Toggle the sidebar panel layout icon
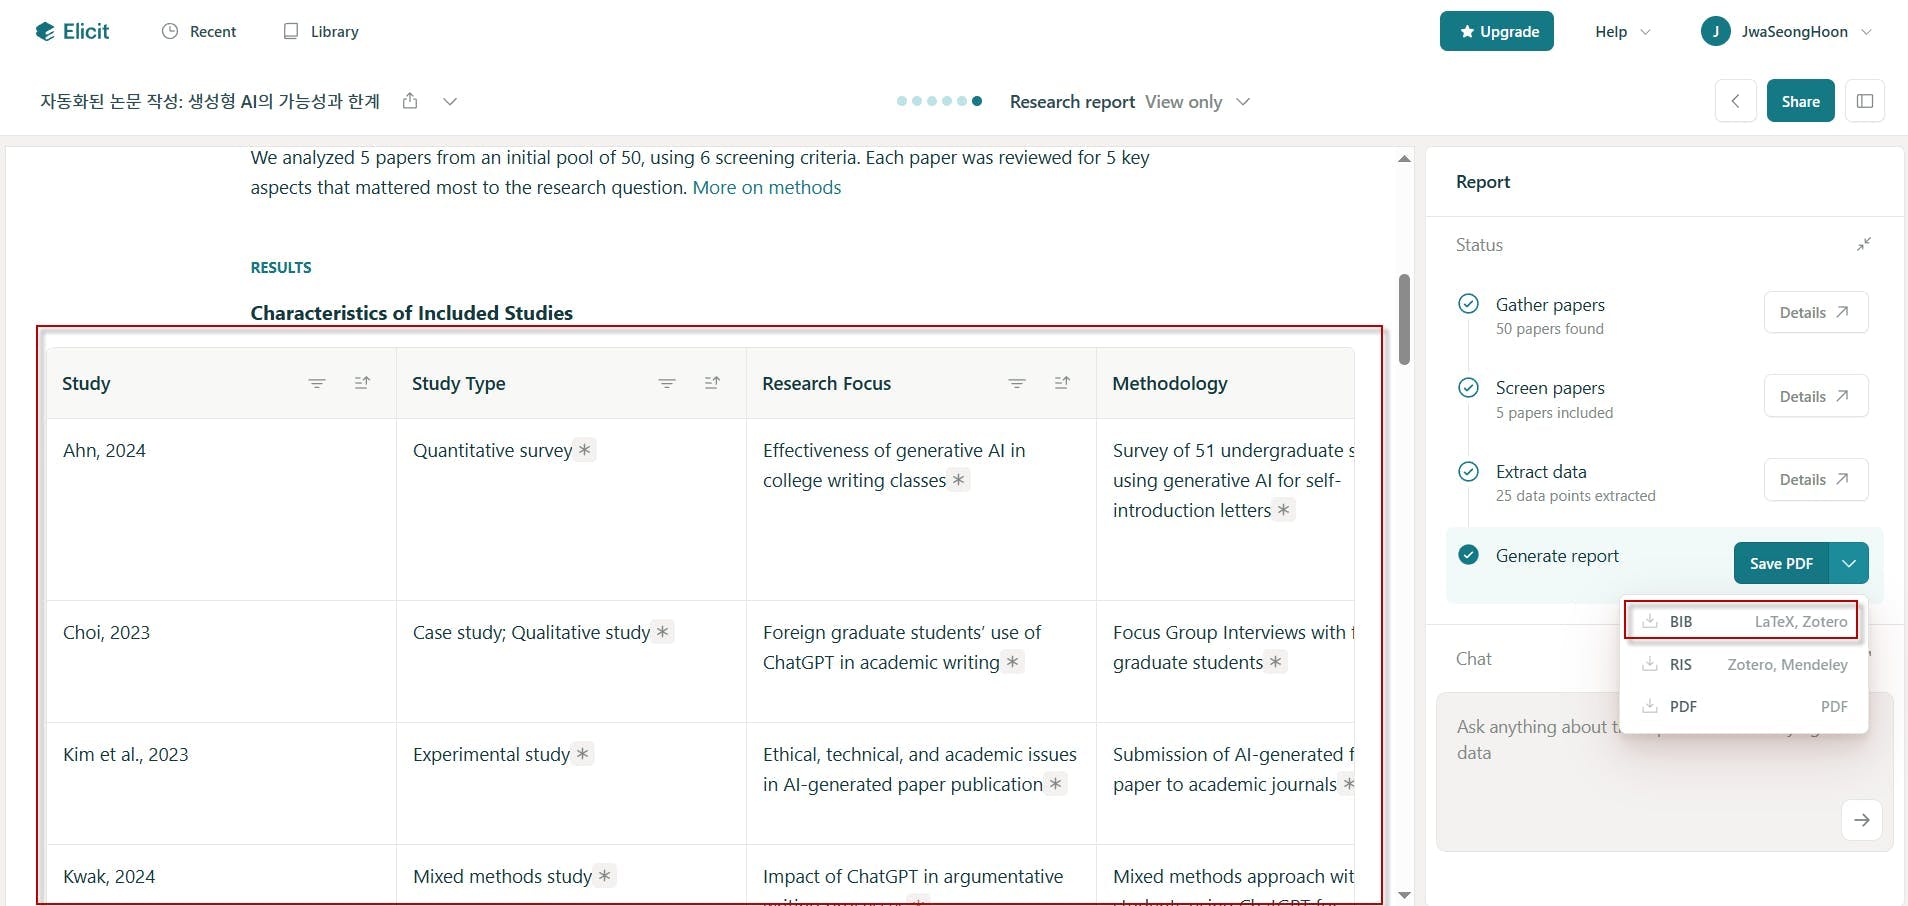Screen dimensions: 1908x906 pyautogui.click(x=1865, y=101)
